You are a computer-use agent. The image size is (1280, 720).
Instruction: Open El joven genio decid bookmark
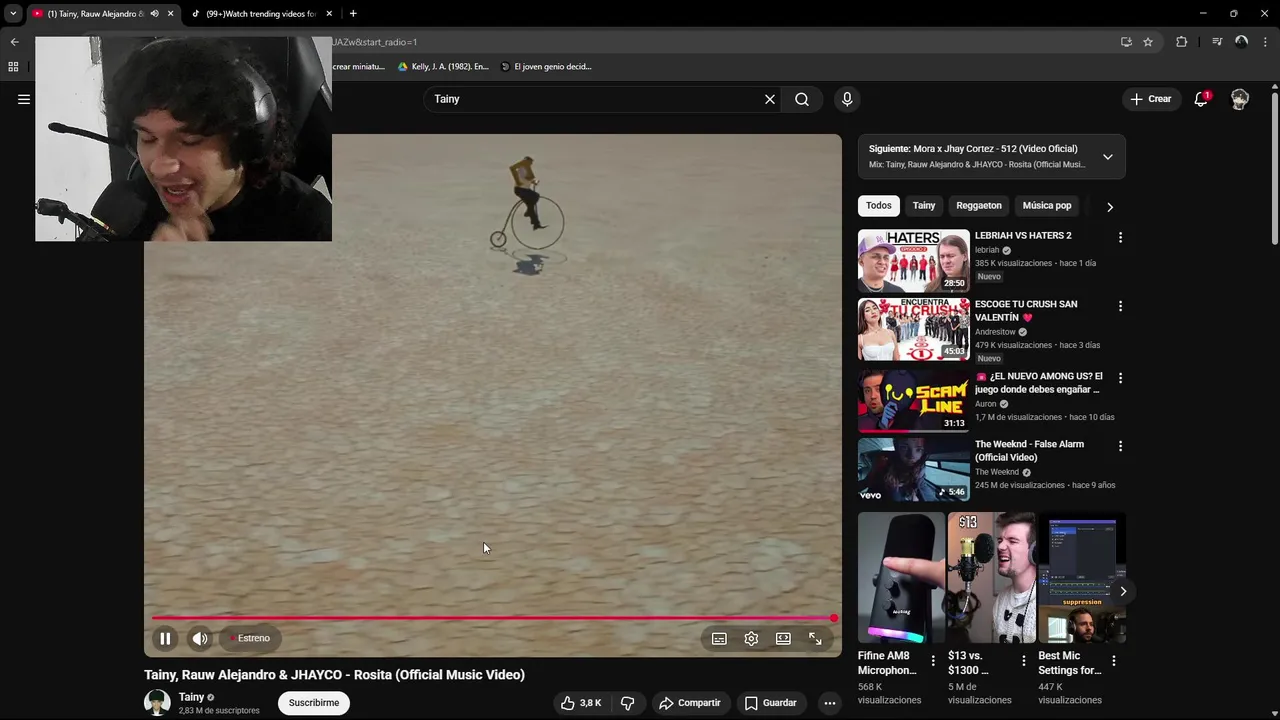click(546, 67)
